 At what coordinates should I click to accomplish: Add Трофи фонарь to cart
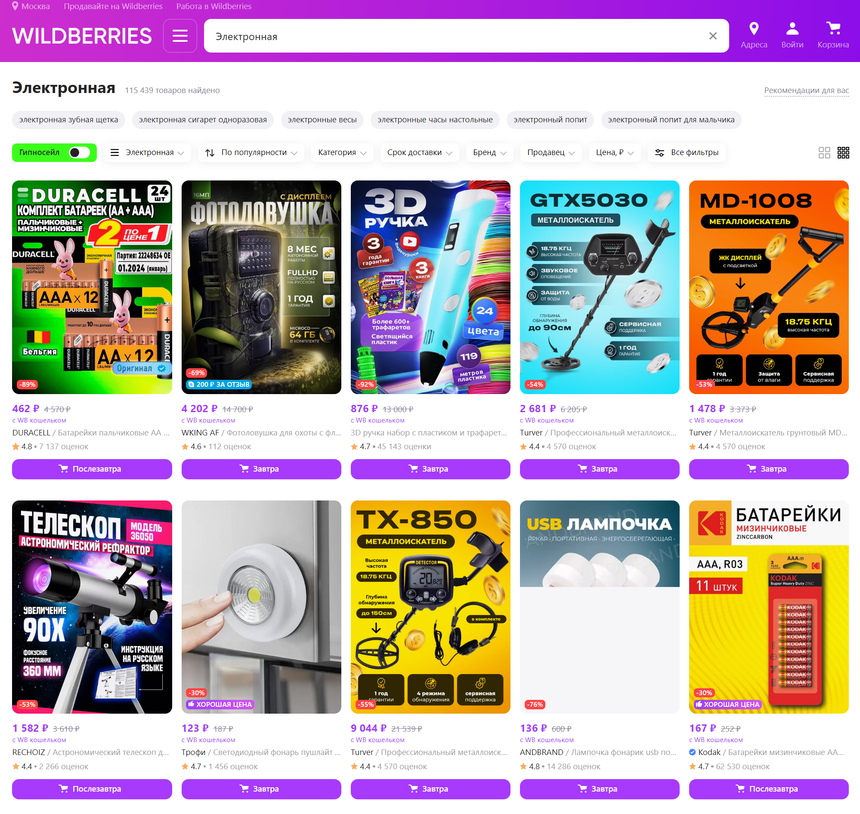pyautogui.click(x=261, y=789)
